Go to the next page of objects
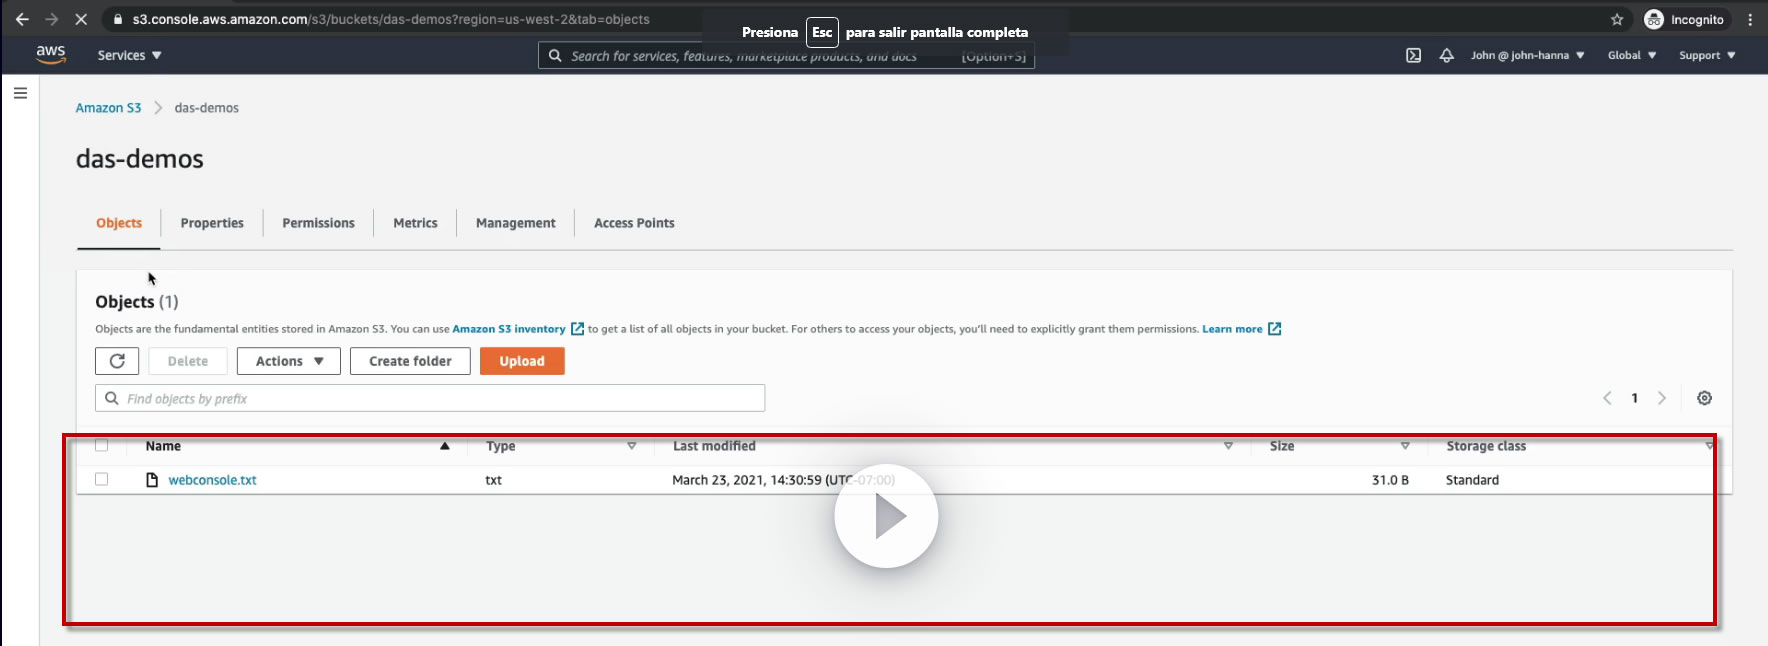 [x=1662, y=398]
